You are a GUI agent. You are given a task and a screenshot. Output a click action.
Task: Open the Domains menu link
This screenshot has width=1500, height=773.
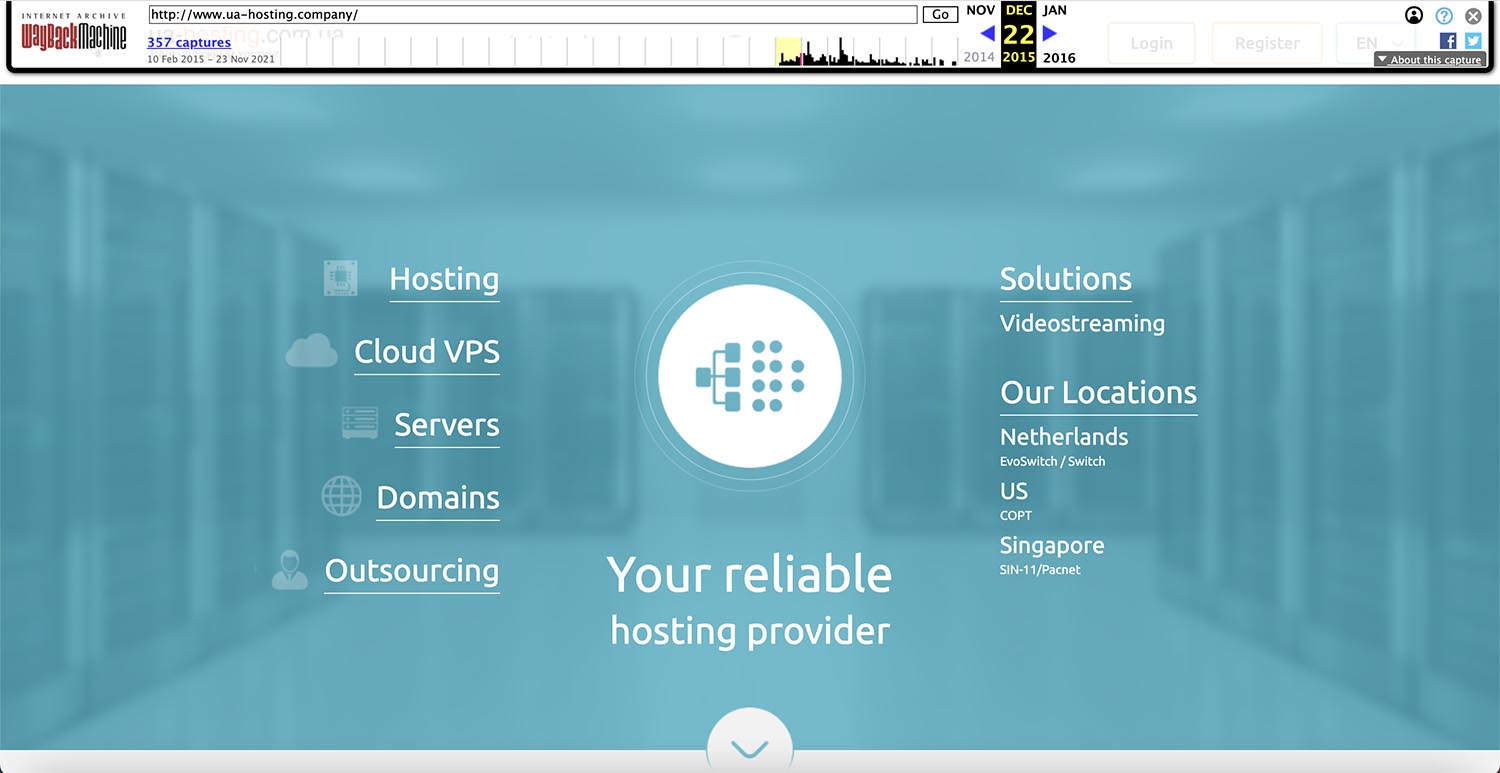click(438, 498)
